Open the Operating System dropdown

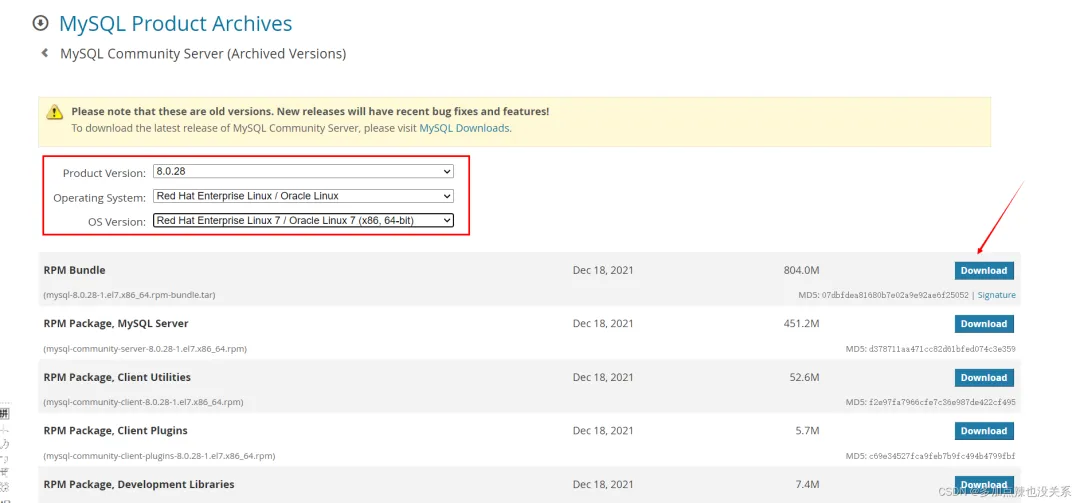point(303,196)
